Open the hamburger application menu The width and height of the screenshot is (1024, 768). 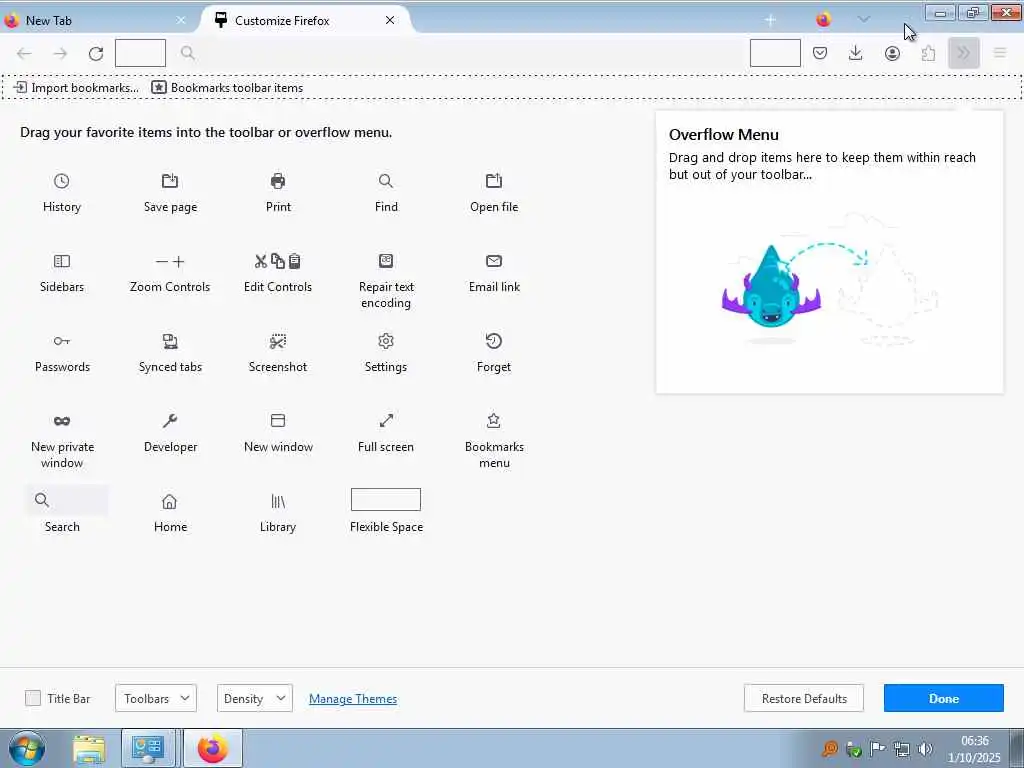click(x=1000, y=53)
